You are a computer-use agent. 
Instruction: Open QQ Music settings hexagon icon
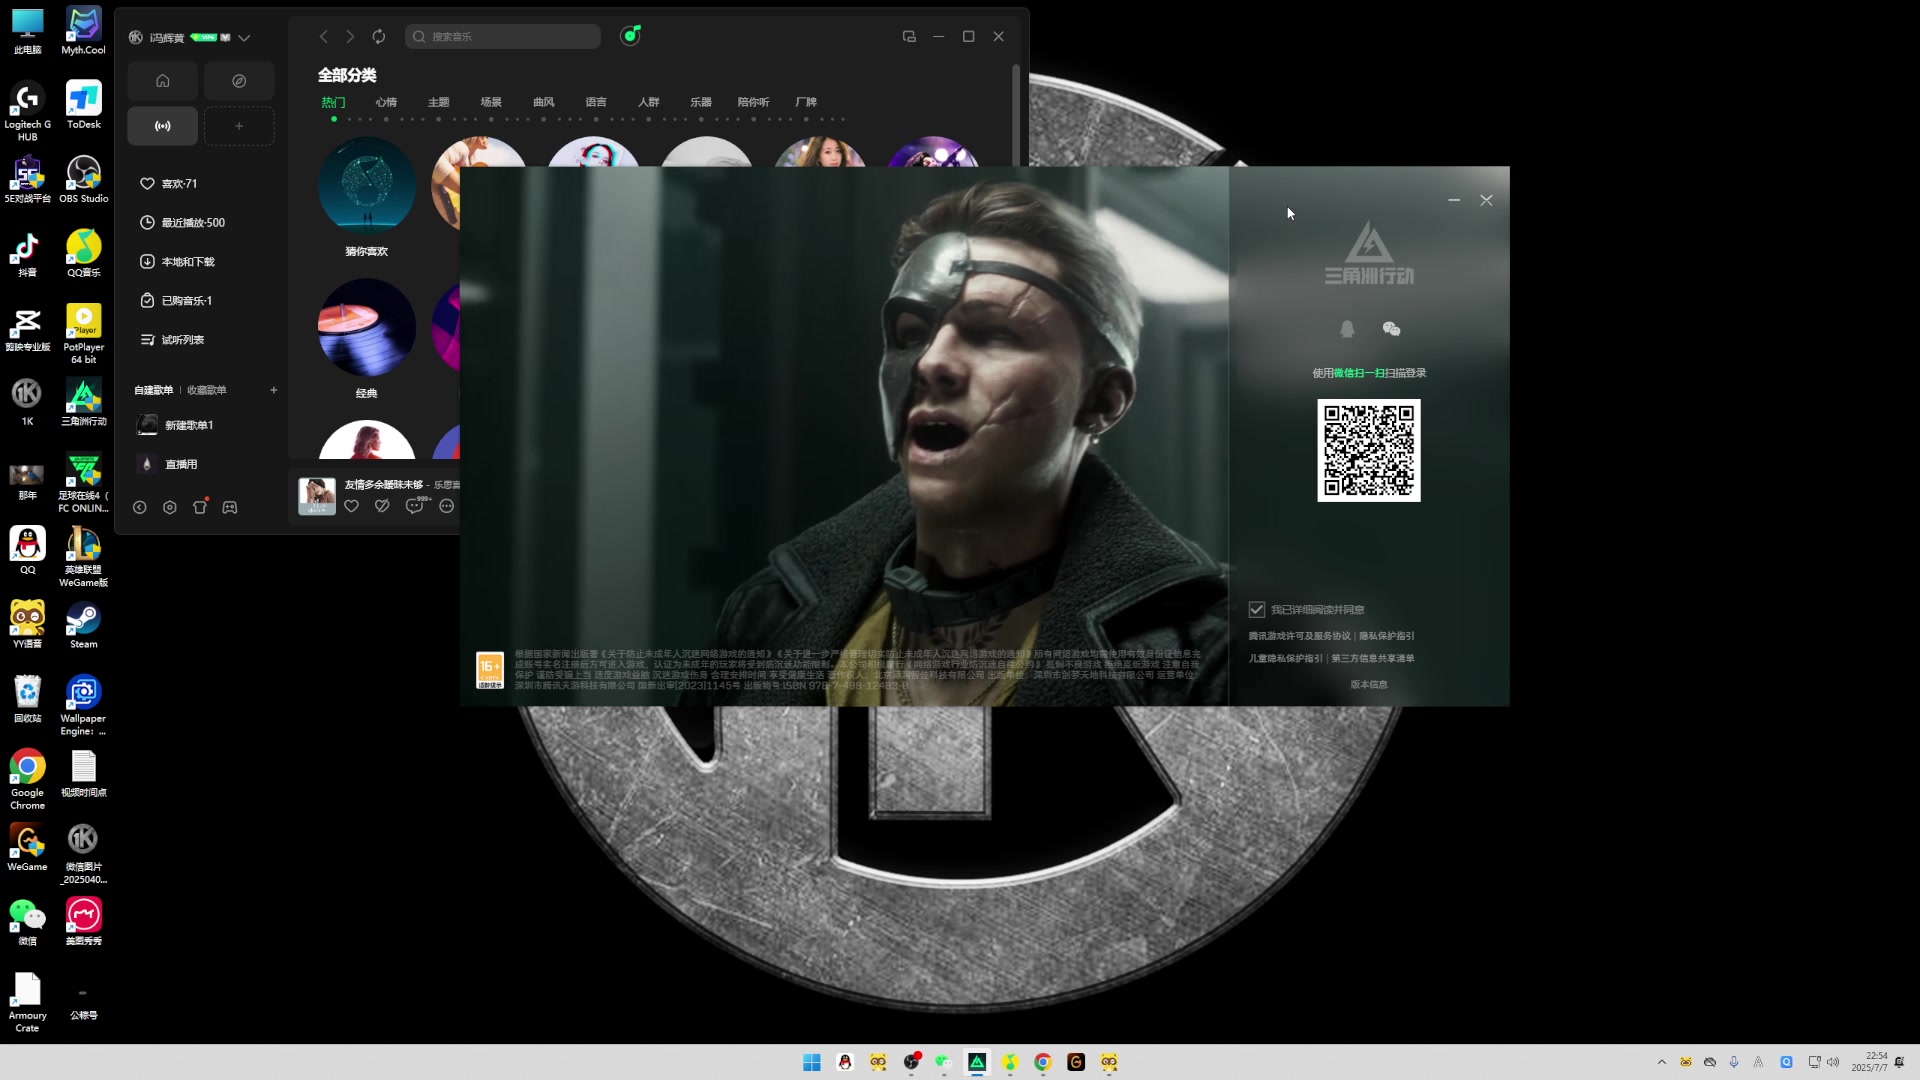(x=170, y=508)
